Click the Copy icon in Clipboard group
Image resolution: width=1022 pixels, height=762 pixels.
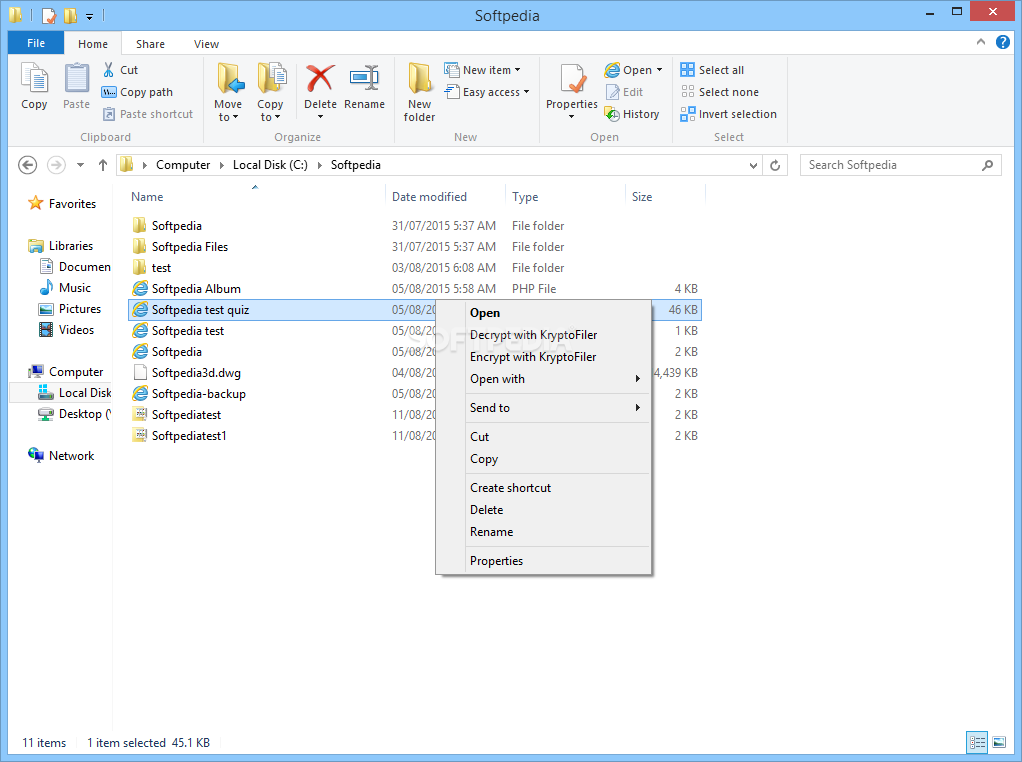(x=34, y=86)
